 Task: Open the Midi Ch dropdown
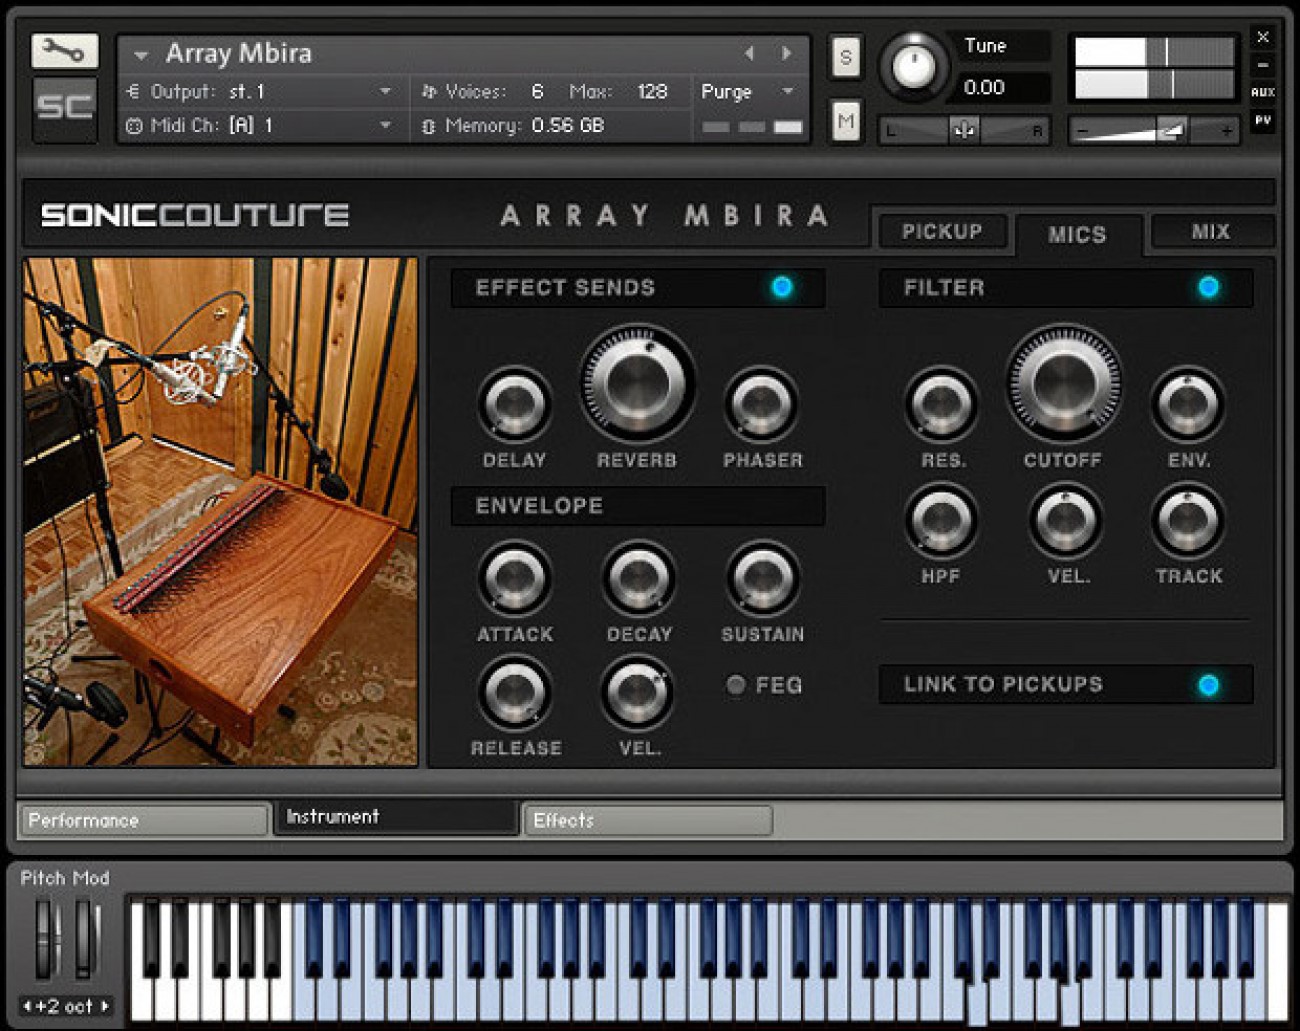(x=385, y=126)
